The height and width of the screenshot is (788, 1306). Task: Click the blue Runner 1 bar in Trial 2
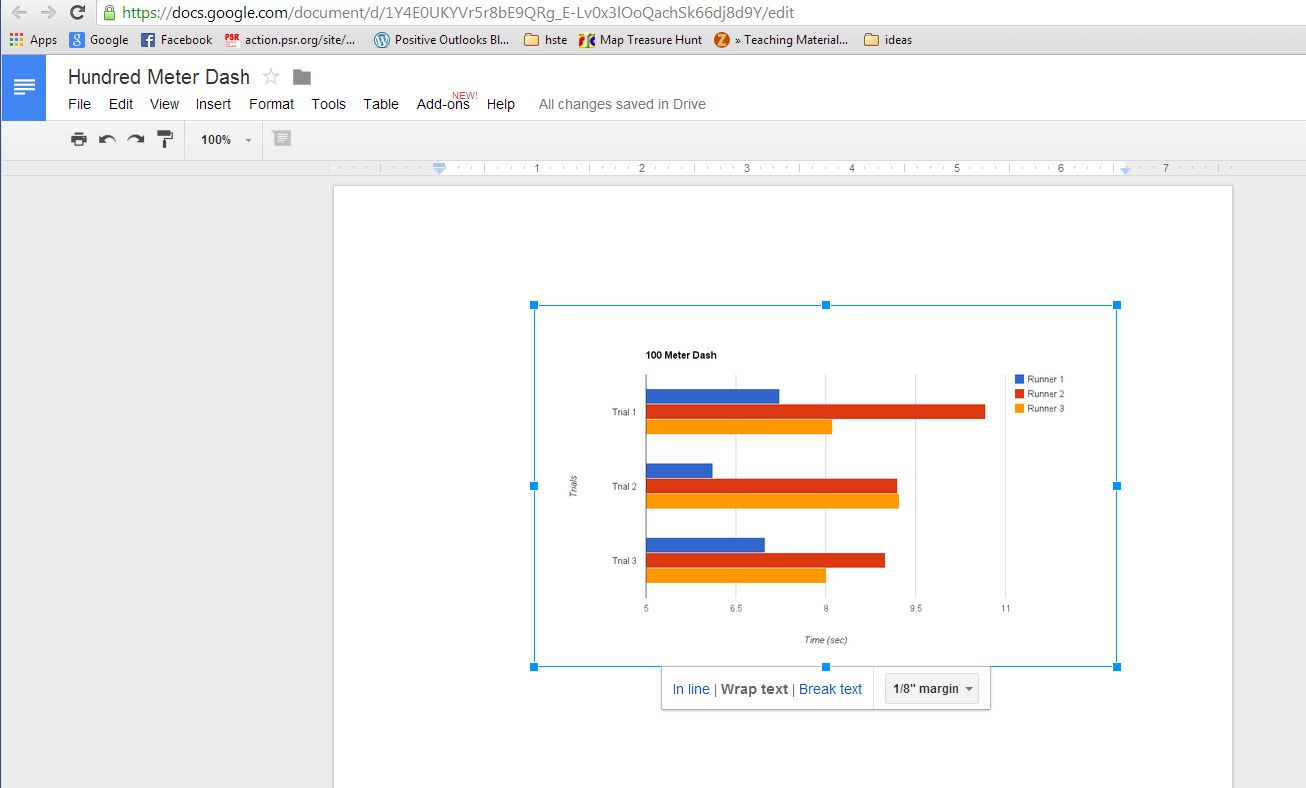tap(679, 471)
